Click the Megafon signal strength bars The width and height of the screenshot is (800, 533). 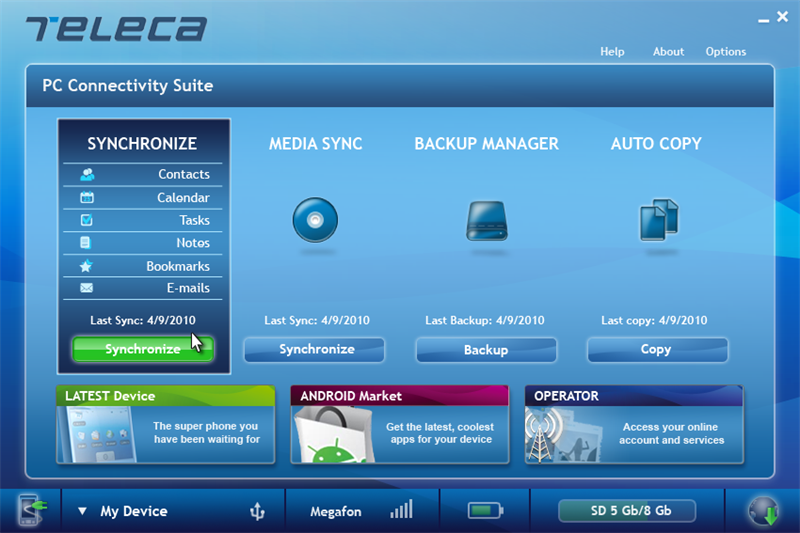point(401,511)
